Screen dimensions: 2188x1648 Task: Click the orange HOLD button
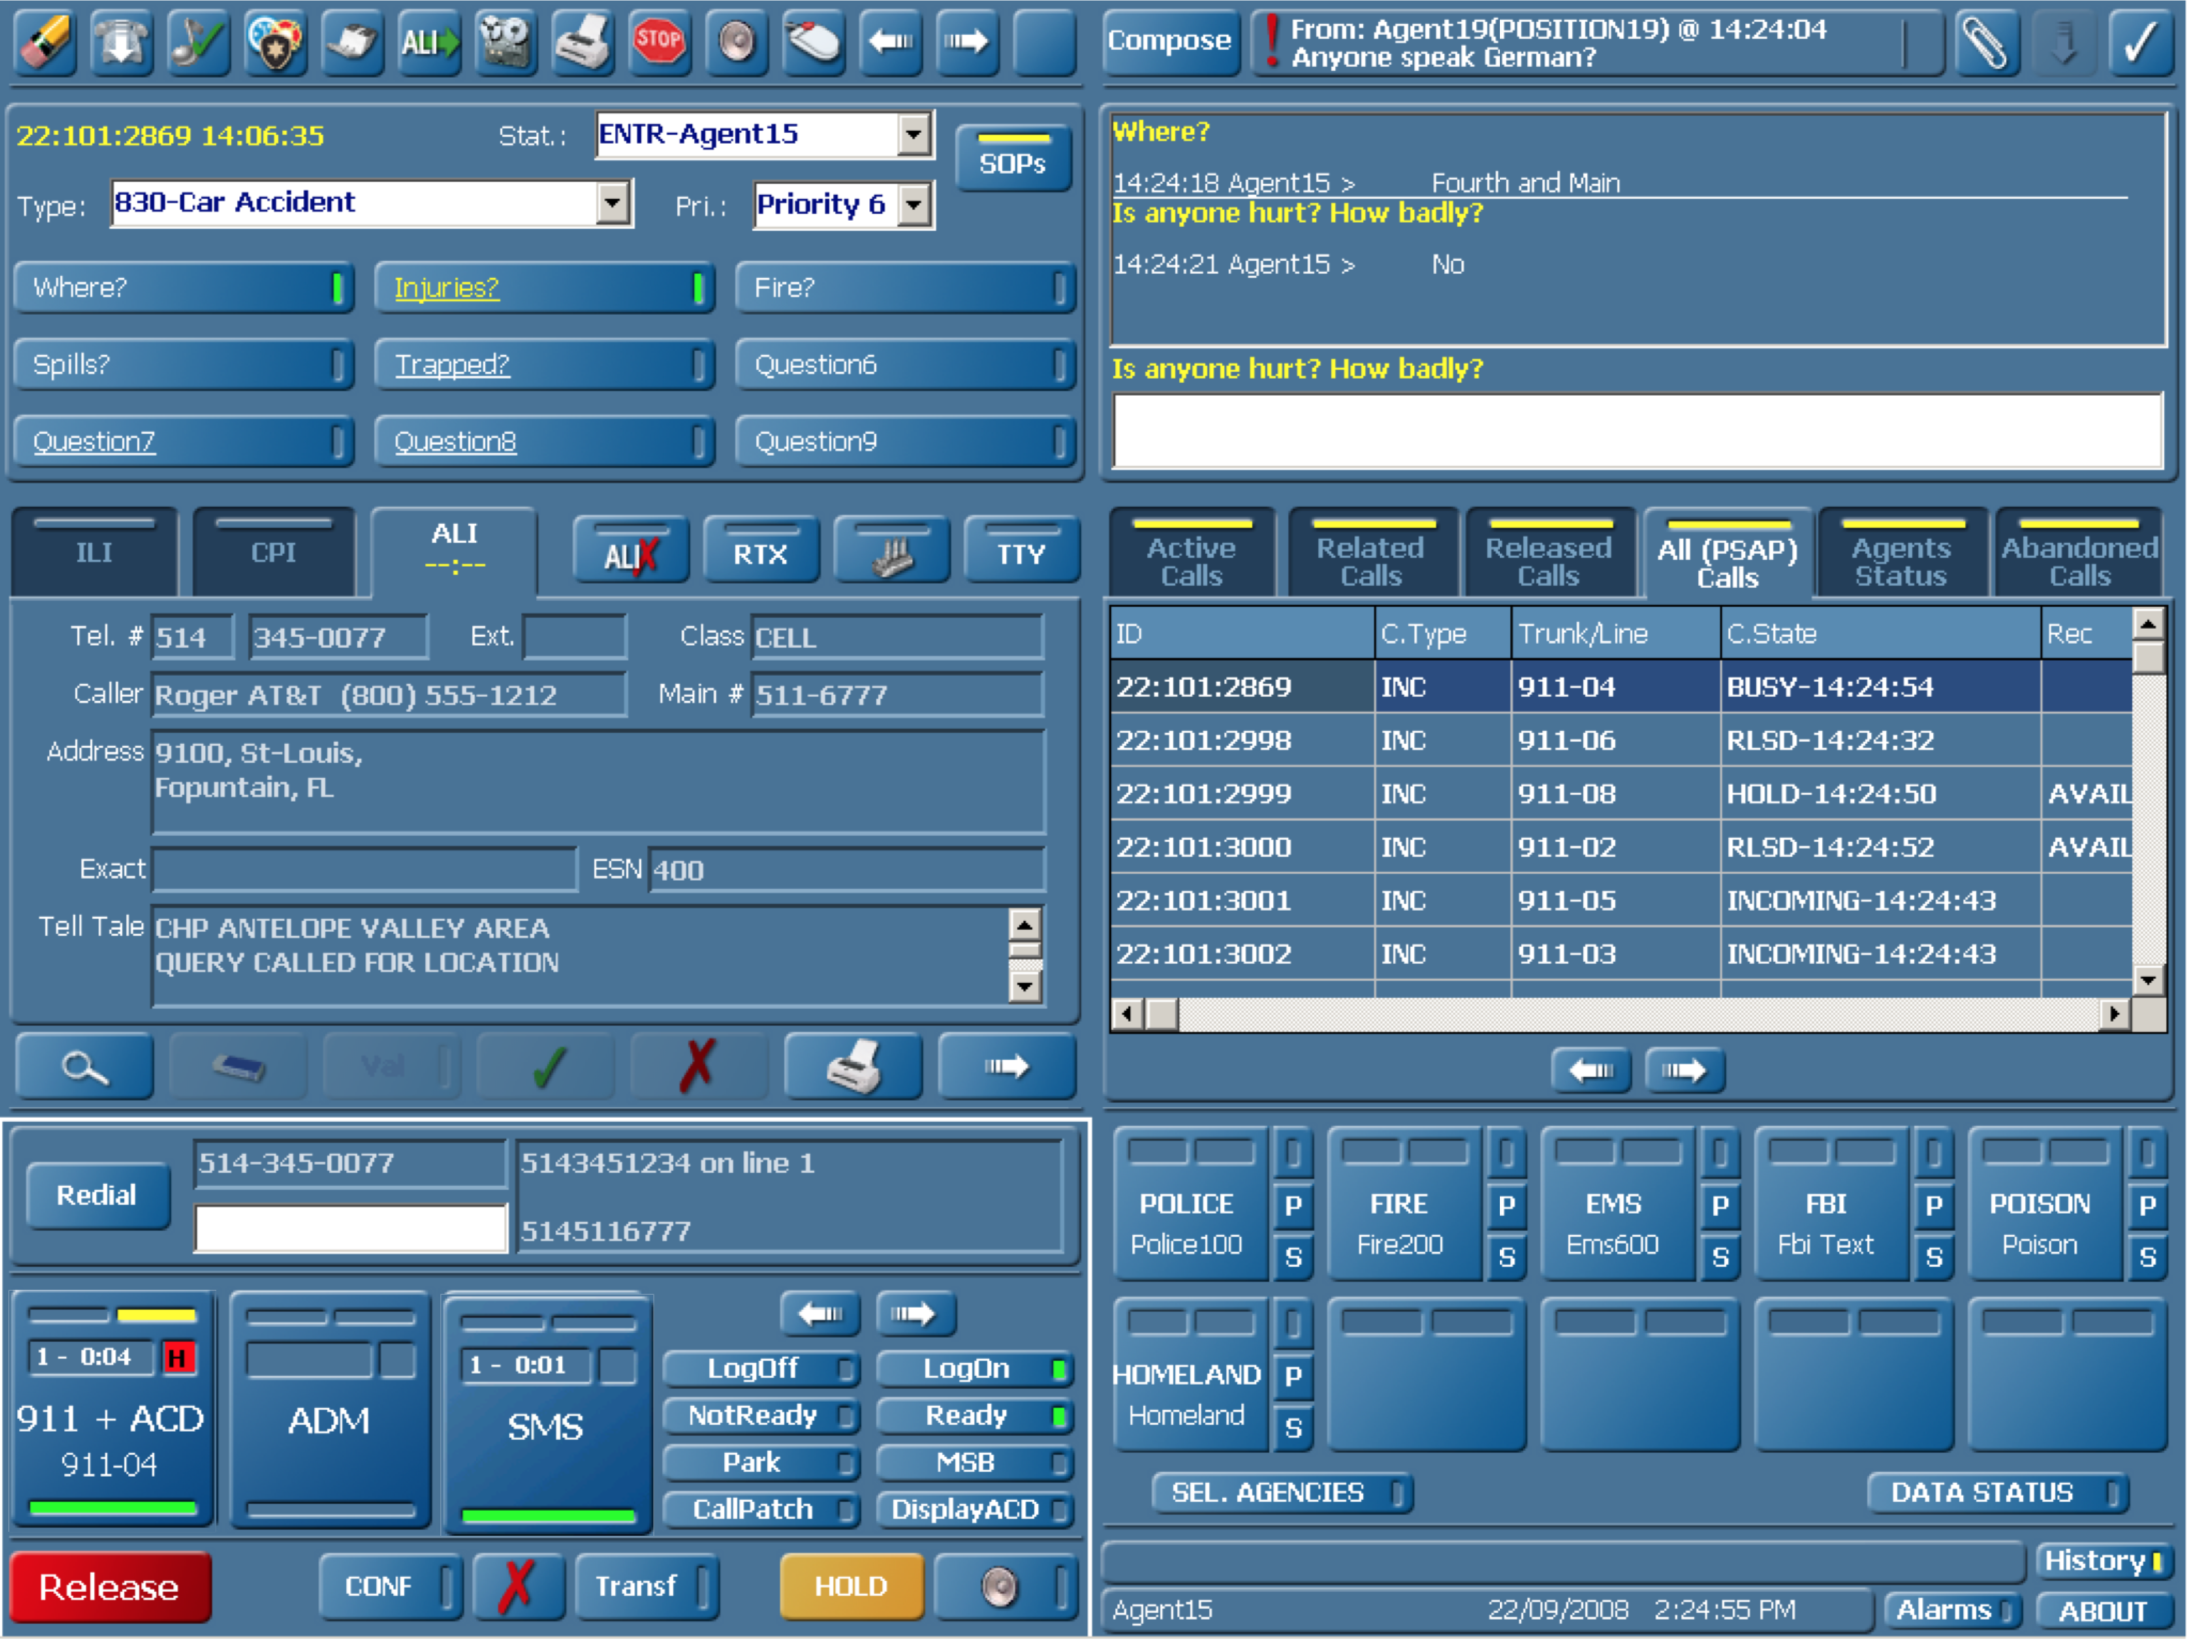[x=850, y=1586]
